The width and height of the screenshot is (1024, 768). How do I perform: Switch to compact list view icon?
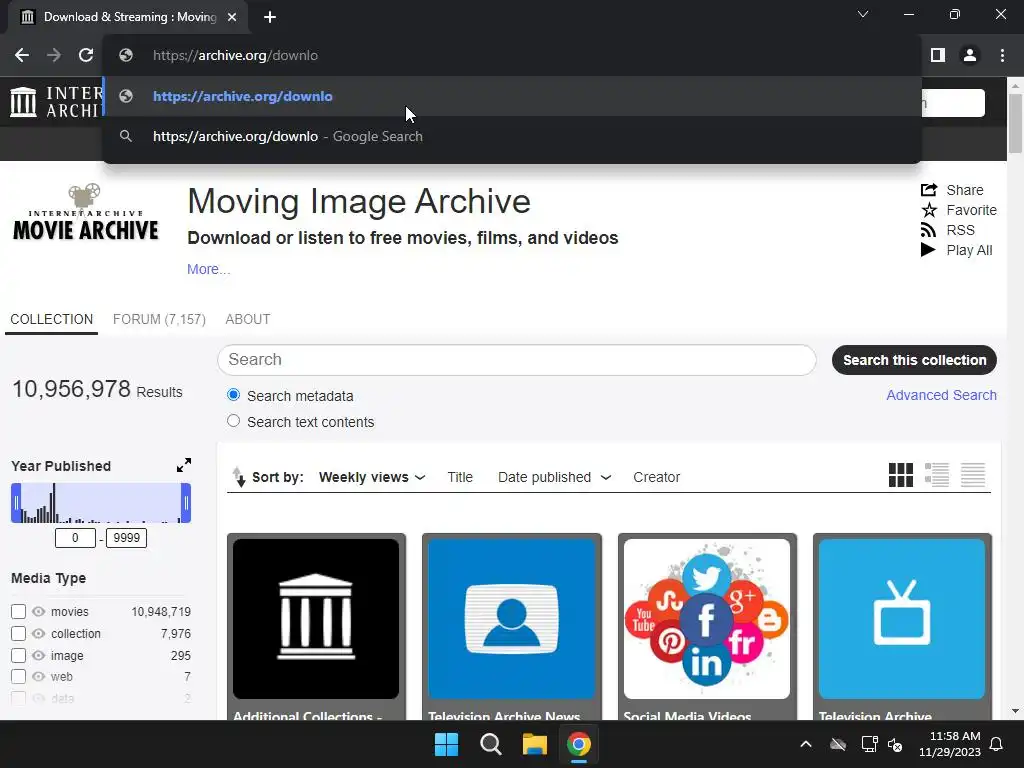(972, 475)
